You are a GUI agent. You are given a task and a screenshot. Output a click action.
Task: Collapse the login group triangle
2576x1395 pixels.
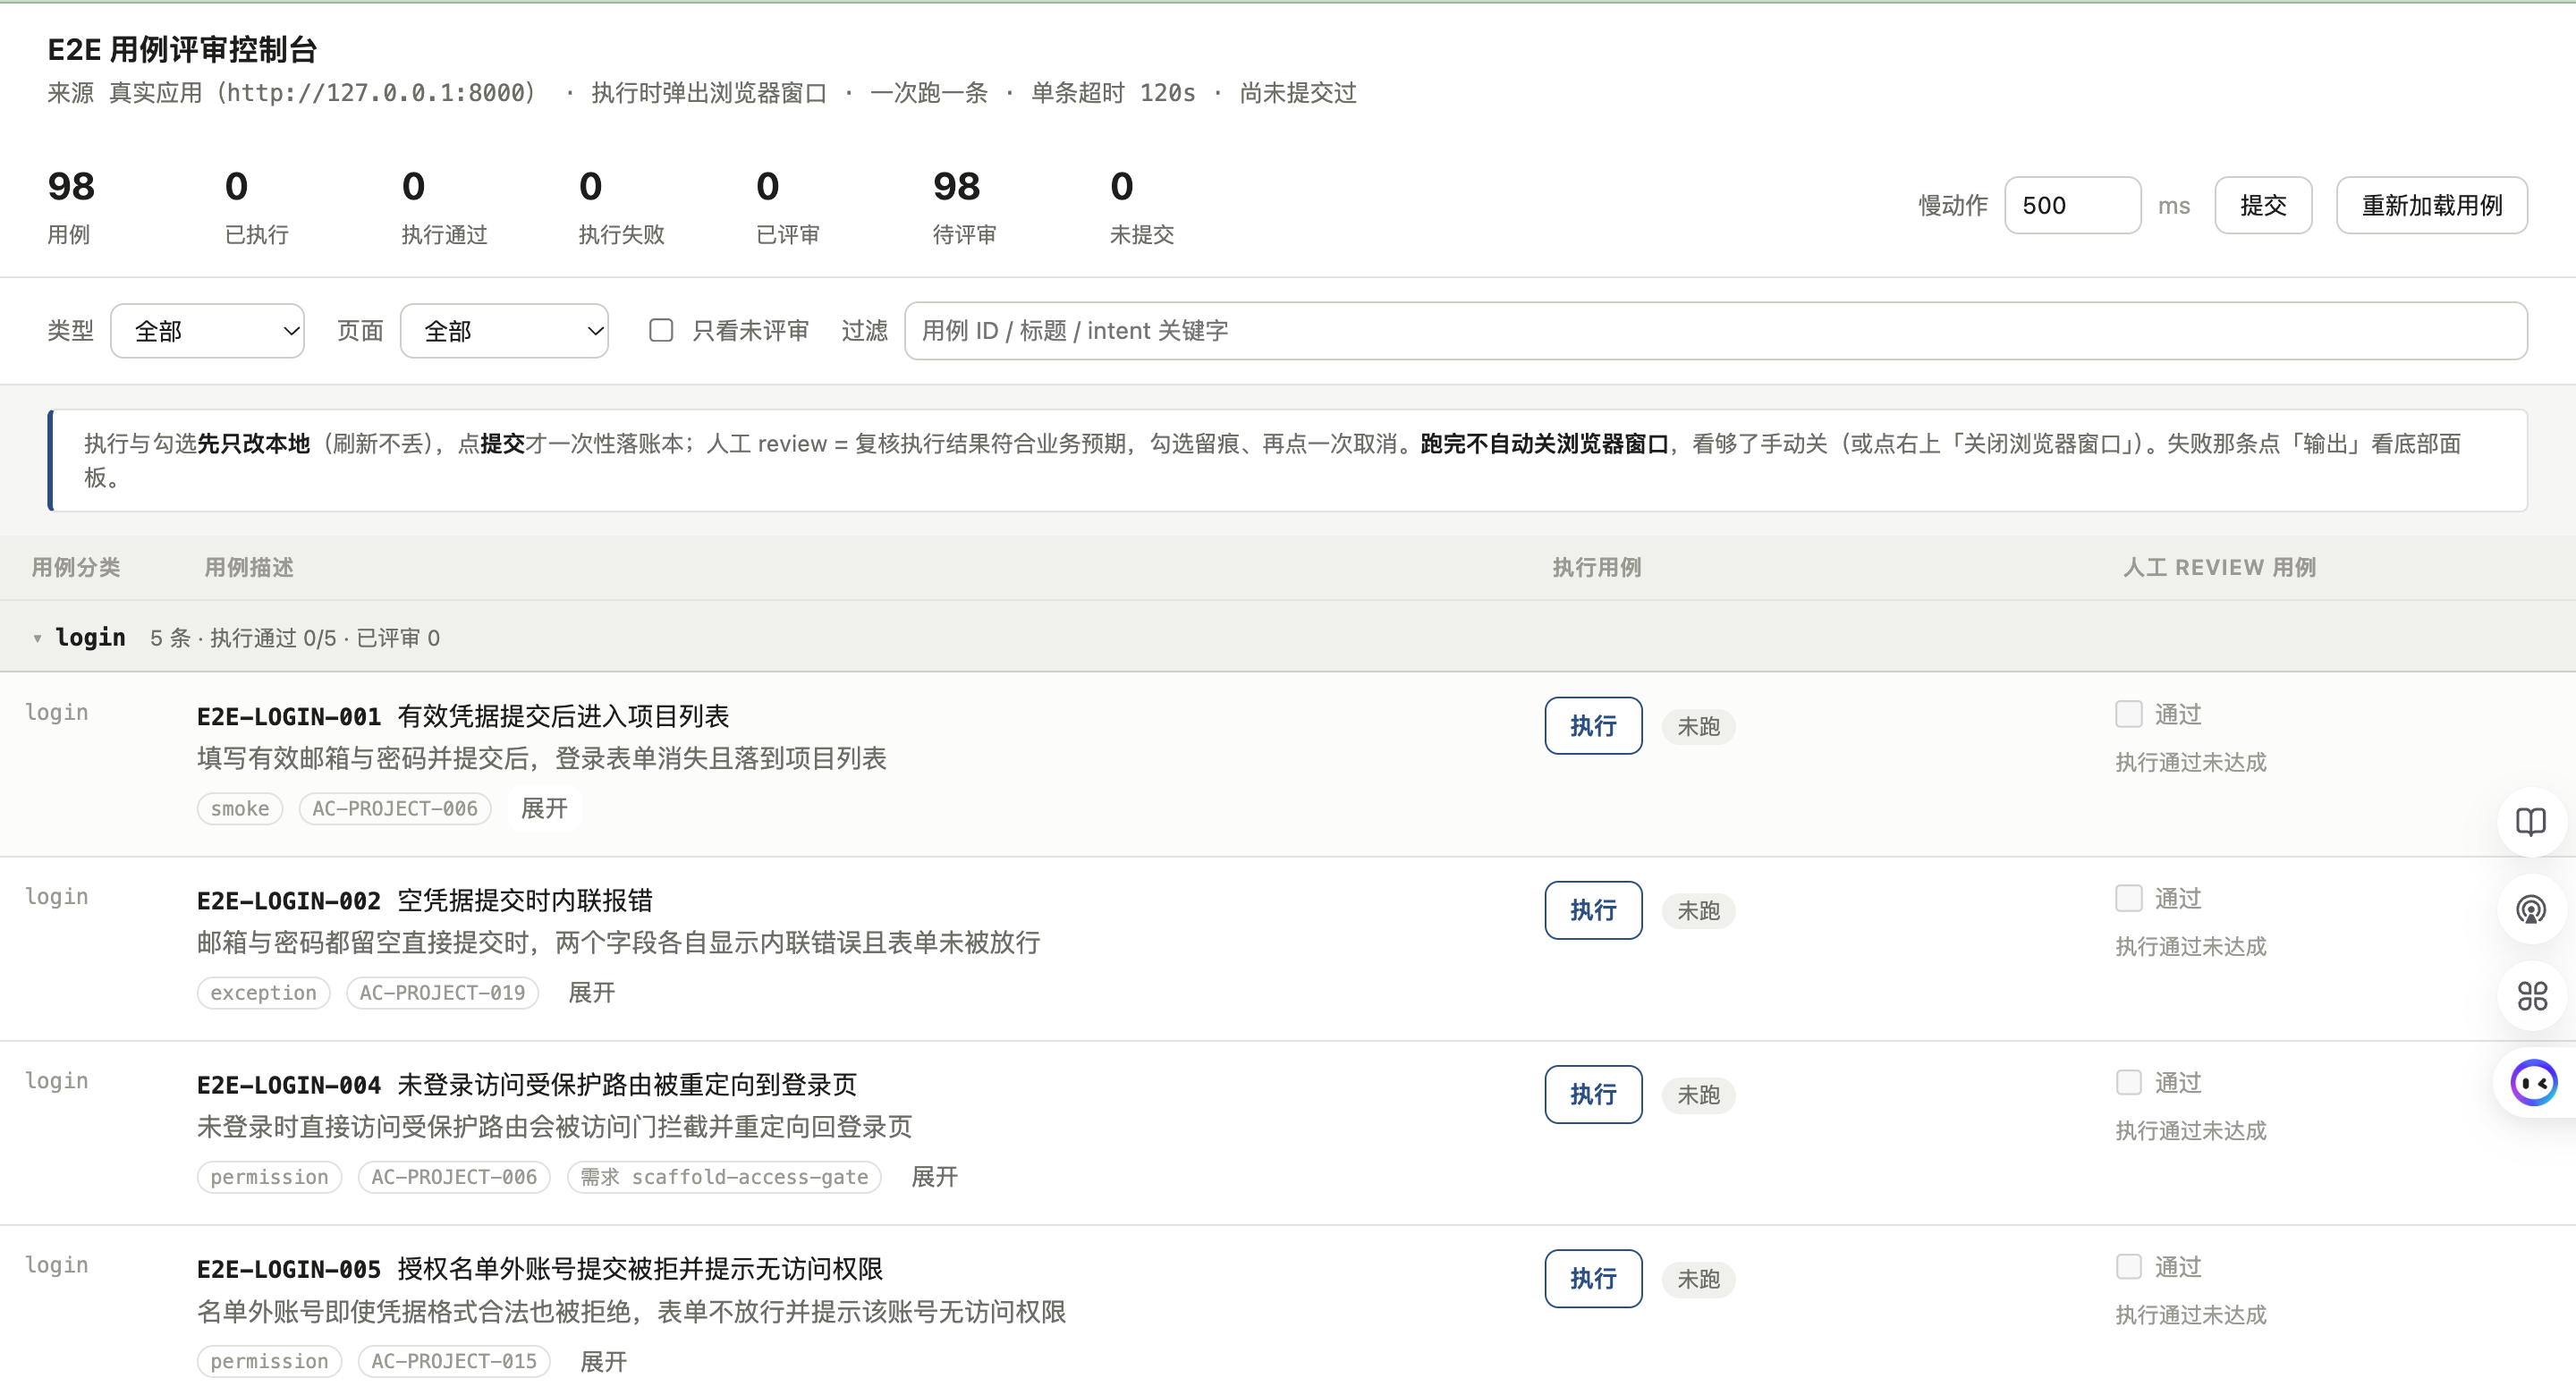point(37,638)
